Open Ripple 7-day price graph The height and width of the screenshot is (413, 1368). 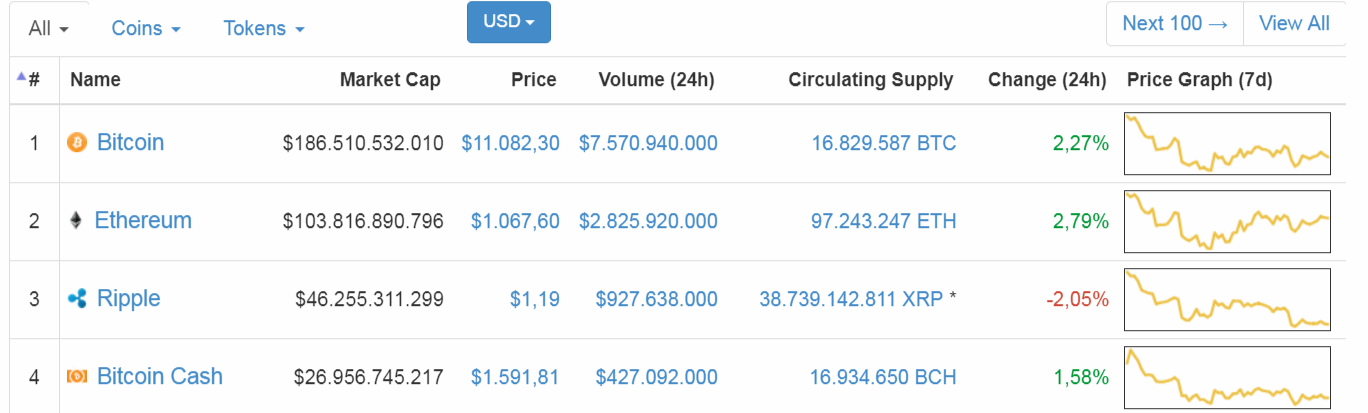(x=1227, y=299)
